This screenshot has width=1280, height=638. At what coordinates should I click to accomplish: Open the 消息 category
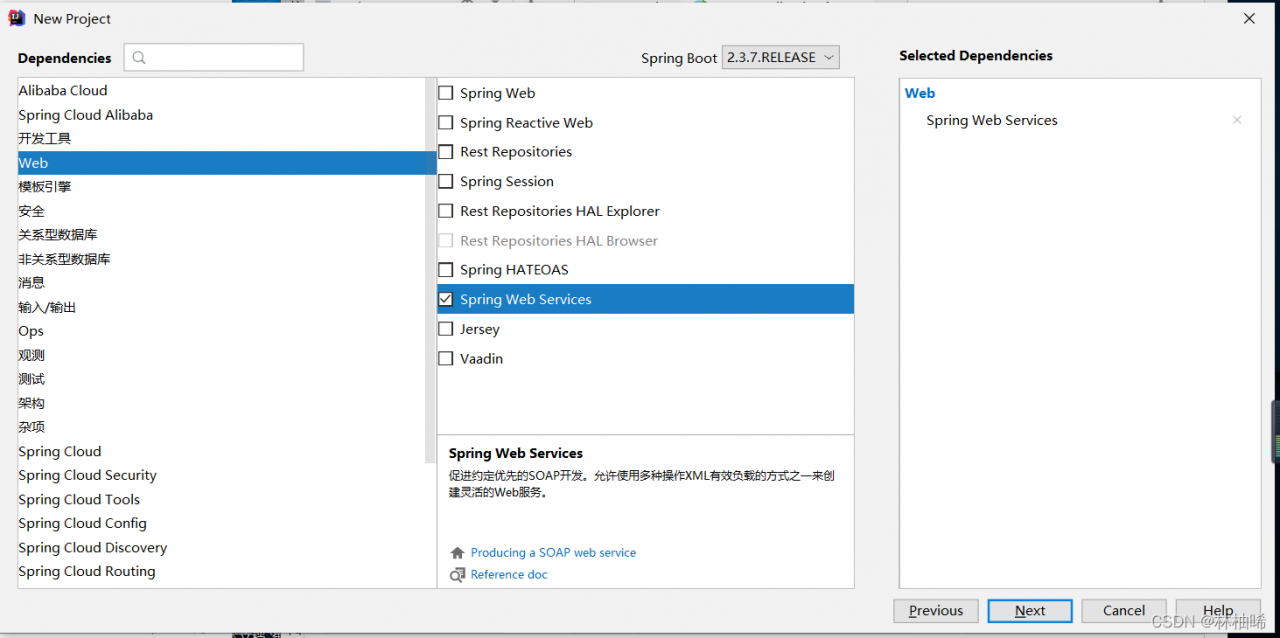click(221, 283)
